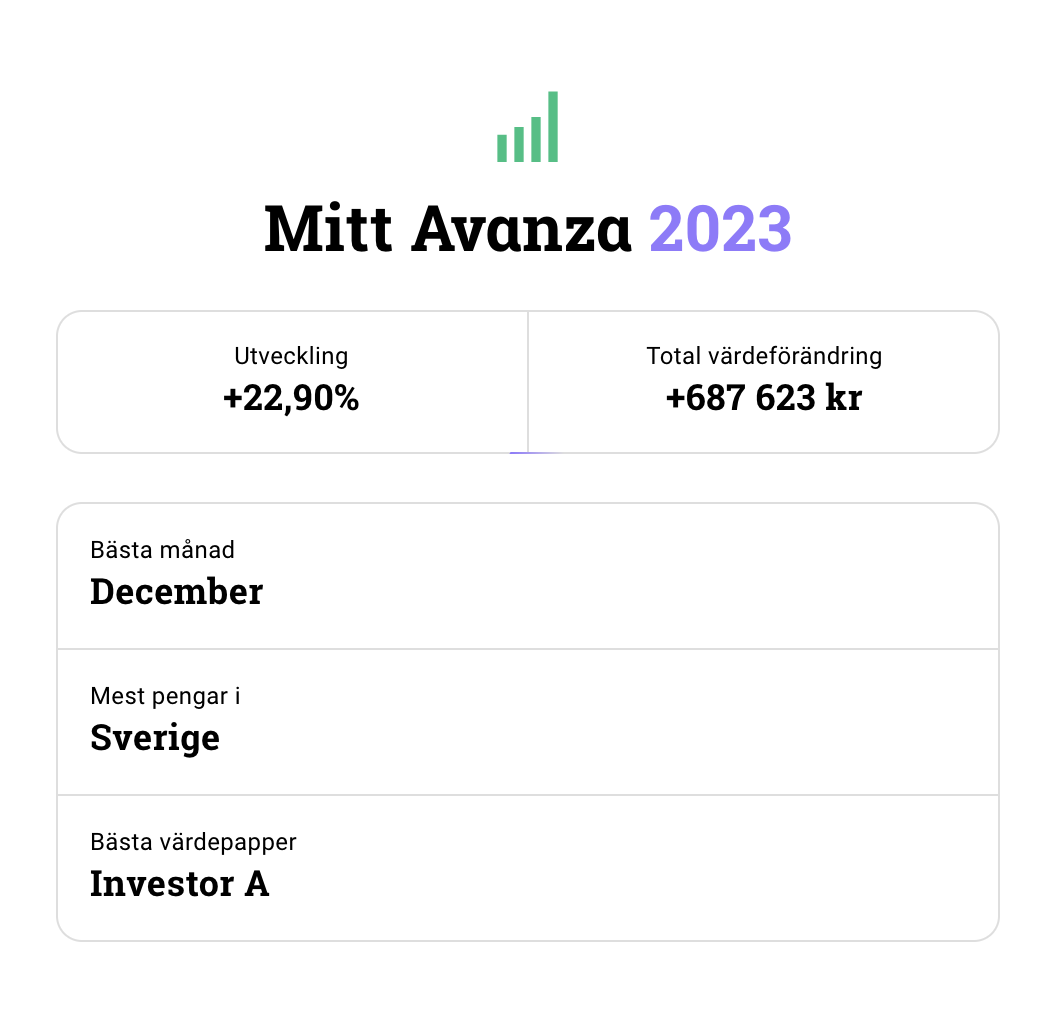Open the Investor A security

pyautogui.click(x=180, y=884)
